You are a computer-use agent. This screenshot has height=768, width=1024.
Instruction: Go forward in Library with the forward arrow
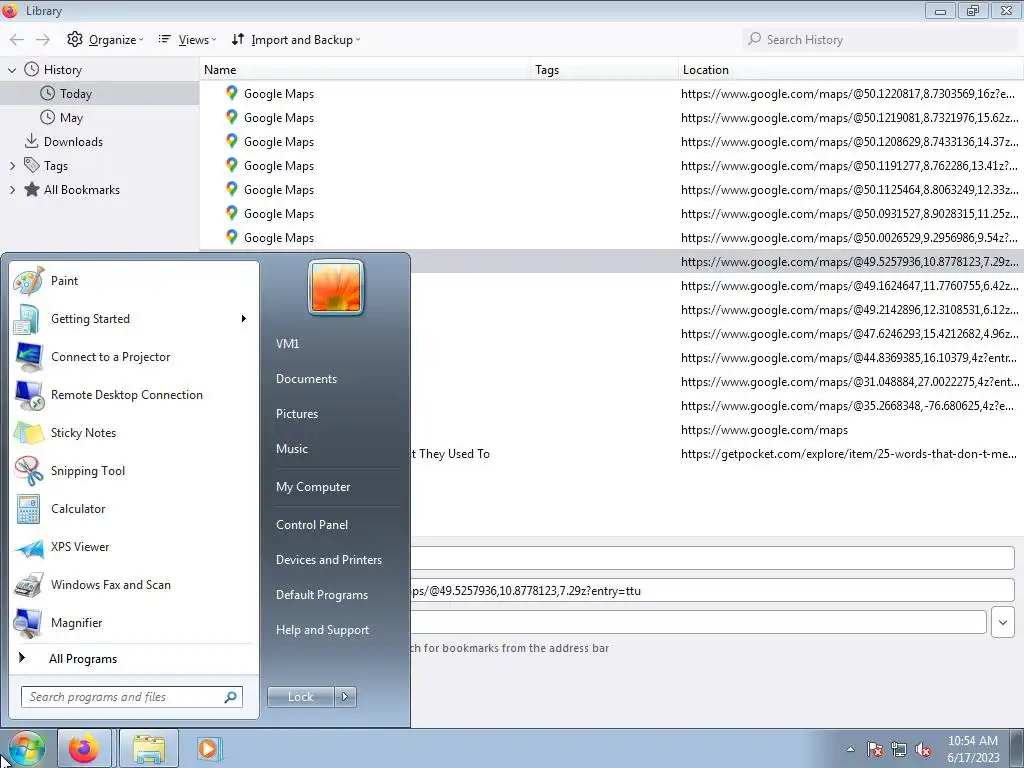tap(43, 40)
